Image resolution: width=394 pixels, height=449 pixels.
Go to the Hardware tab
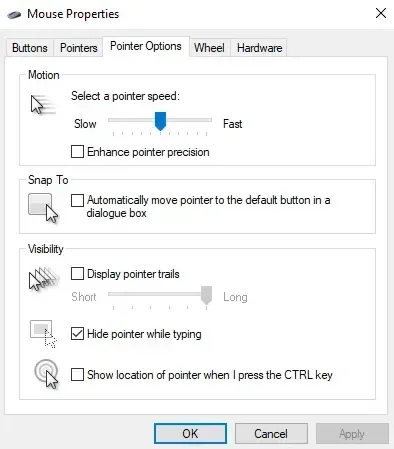click(260, 48)
